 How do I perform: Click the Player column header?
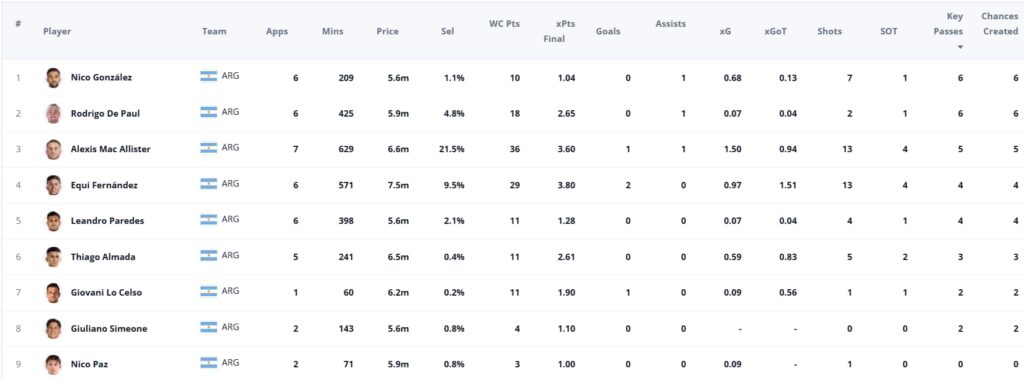[x=57, y=31]
